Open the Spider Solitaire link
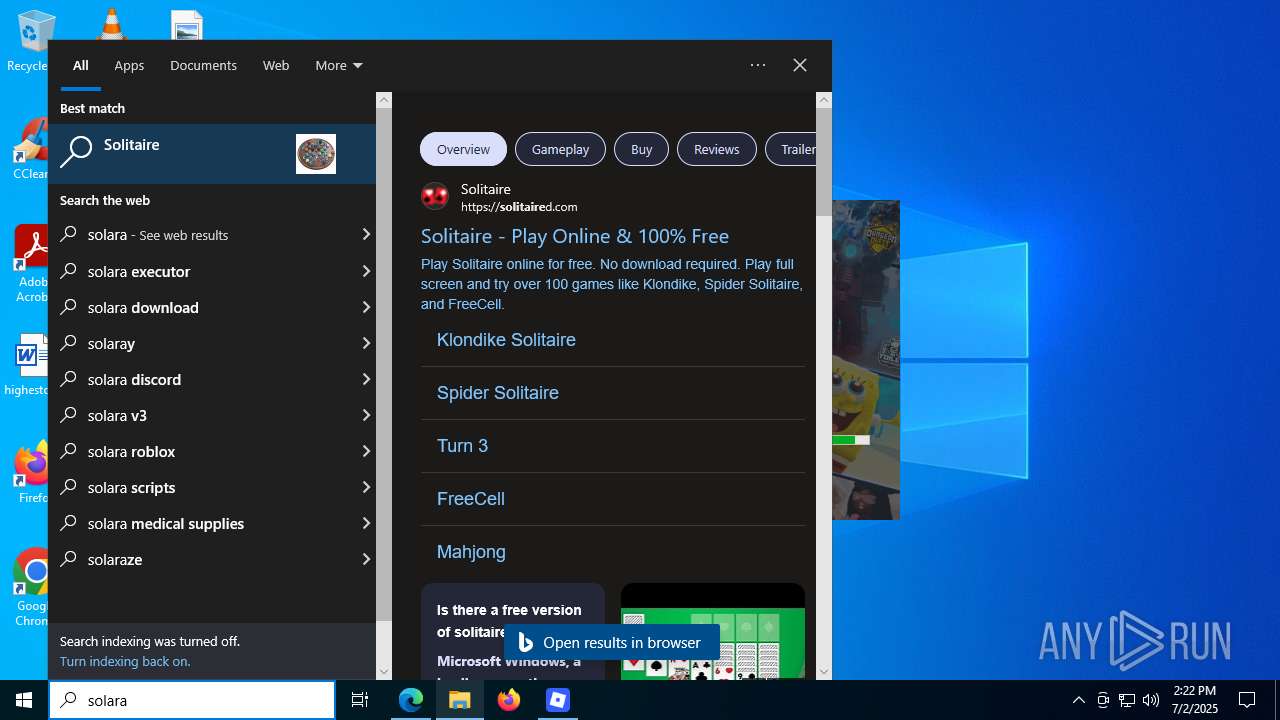 pos(498,393)
